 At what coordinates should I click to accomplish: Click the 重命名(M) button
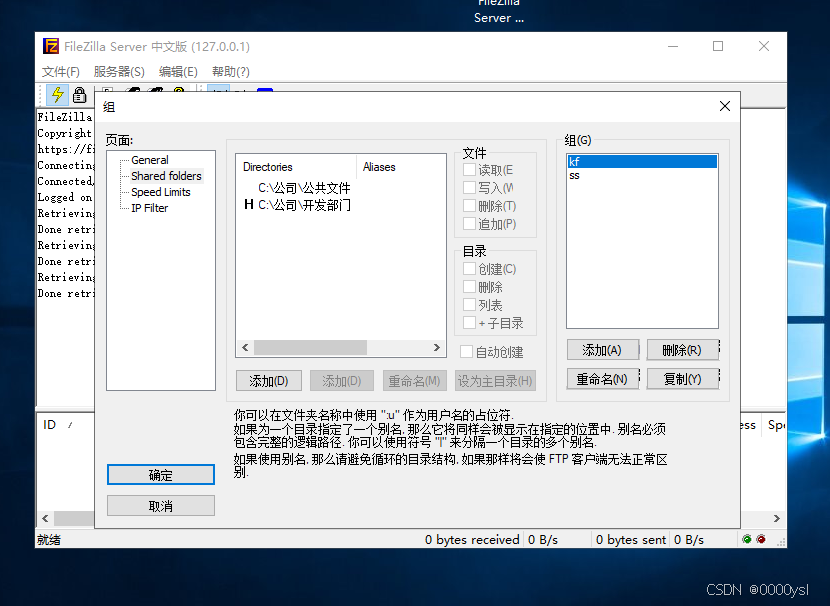tap(414, 381)
